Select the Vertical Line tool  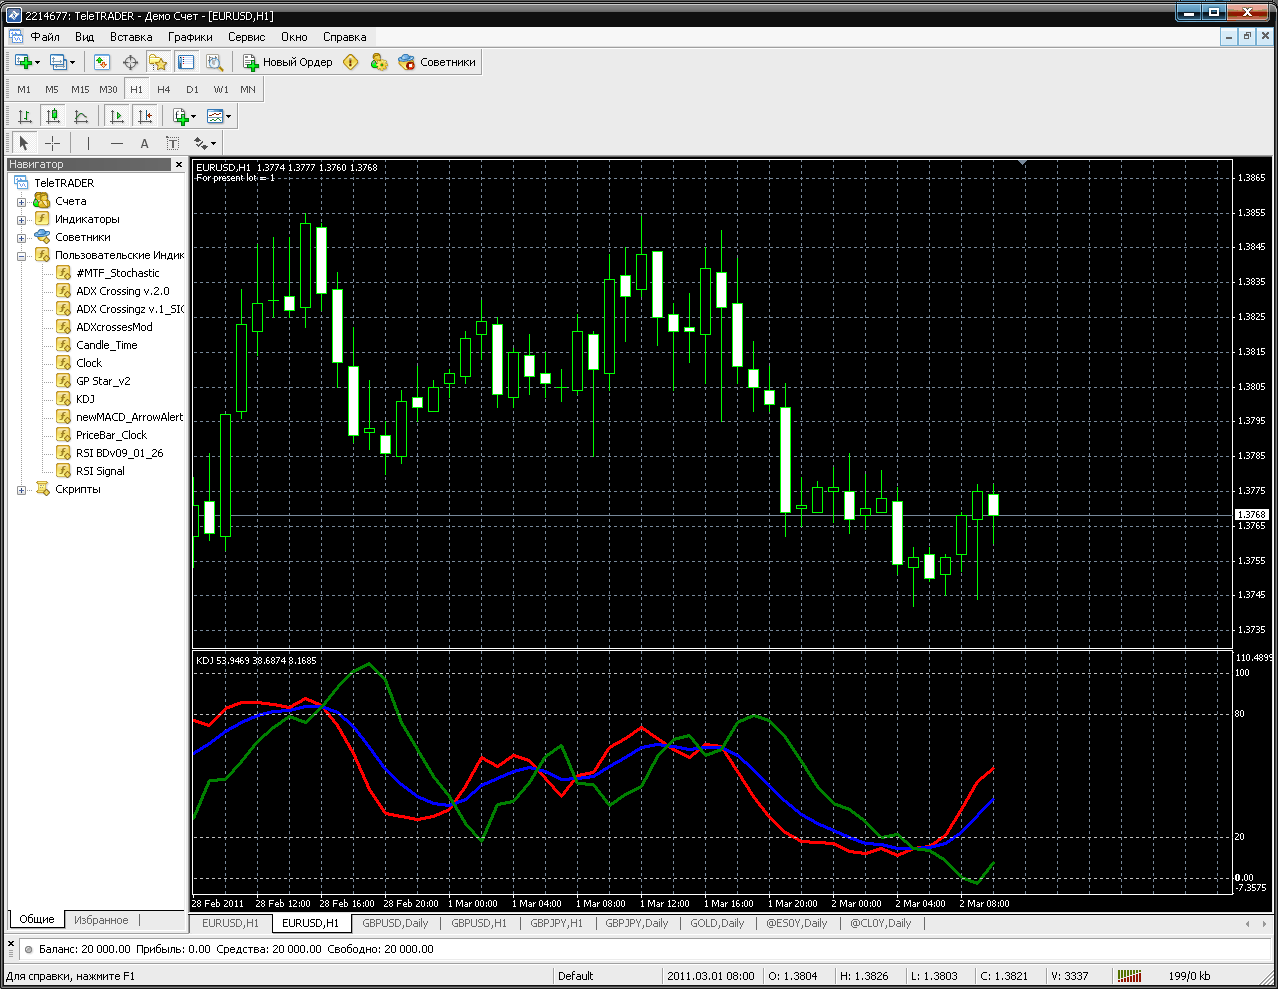(88, 143)
